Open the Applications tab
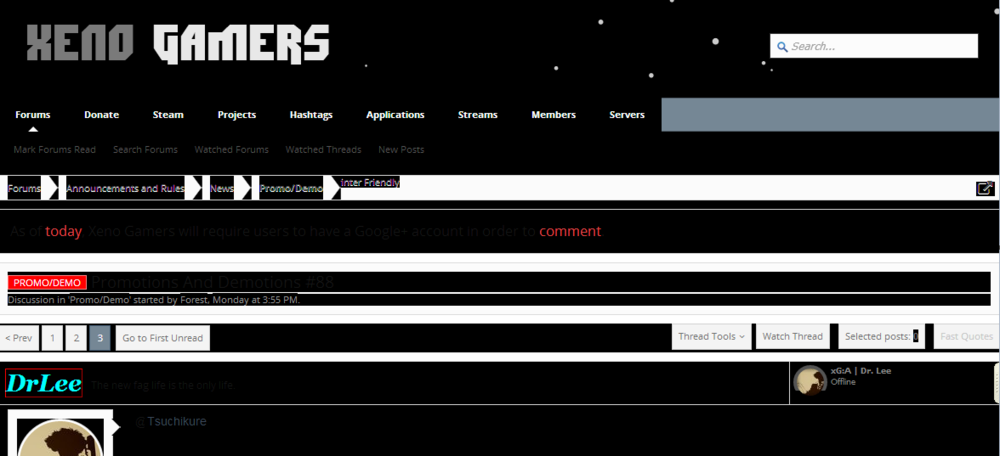The image size is (1000, 456). click(395, 115)
